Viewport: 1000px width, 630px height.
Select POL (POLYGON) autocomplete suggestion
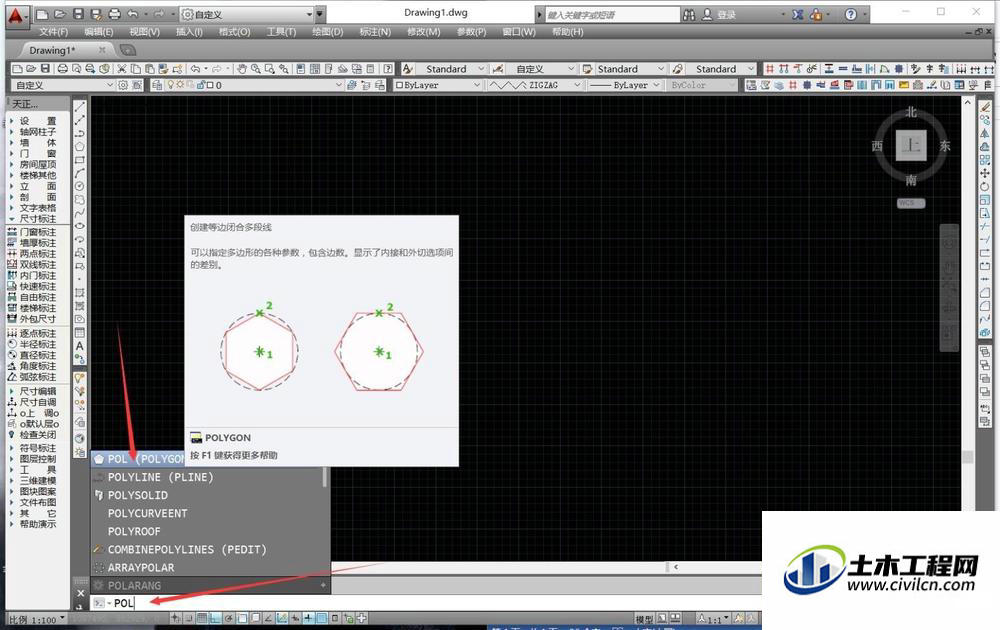pos(138,458)
